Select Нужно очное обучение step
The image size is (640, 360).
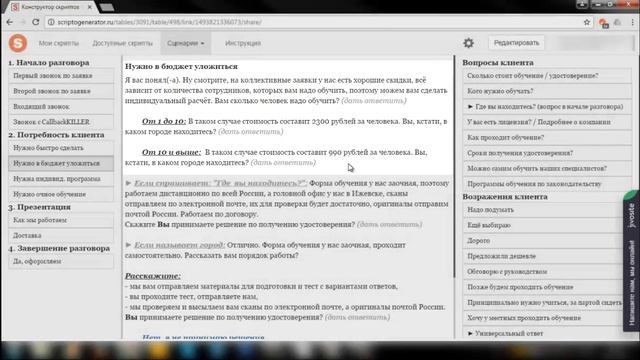[61, 194]
